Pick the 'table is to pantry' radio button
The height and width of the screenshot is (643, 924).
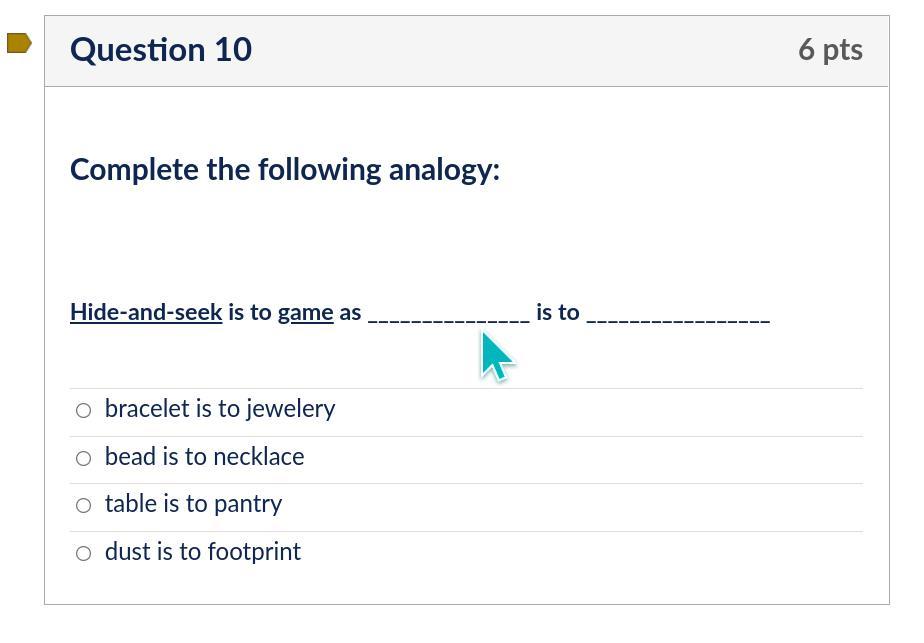84,505
